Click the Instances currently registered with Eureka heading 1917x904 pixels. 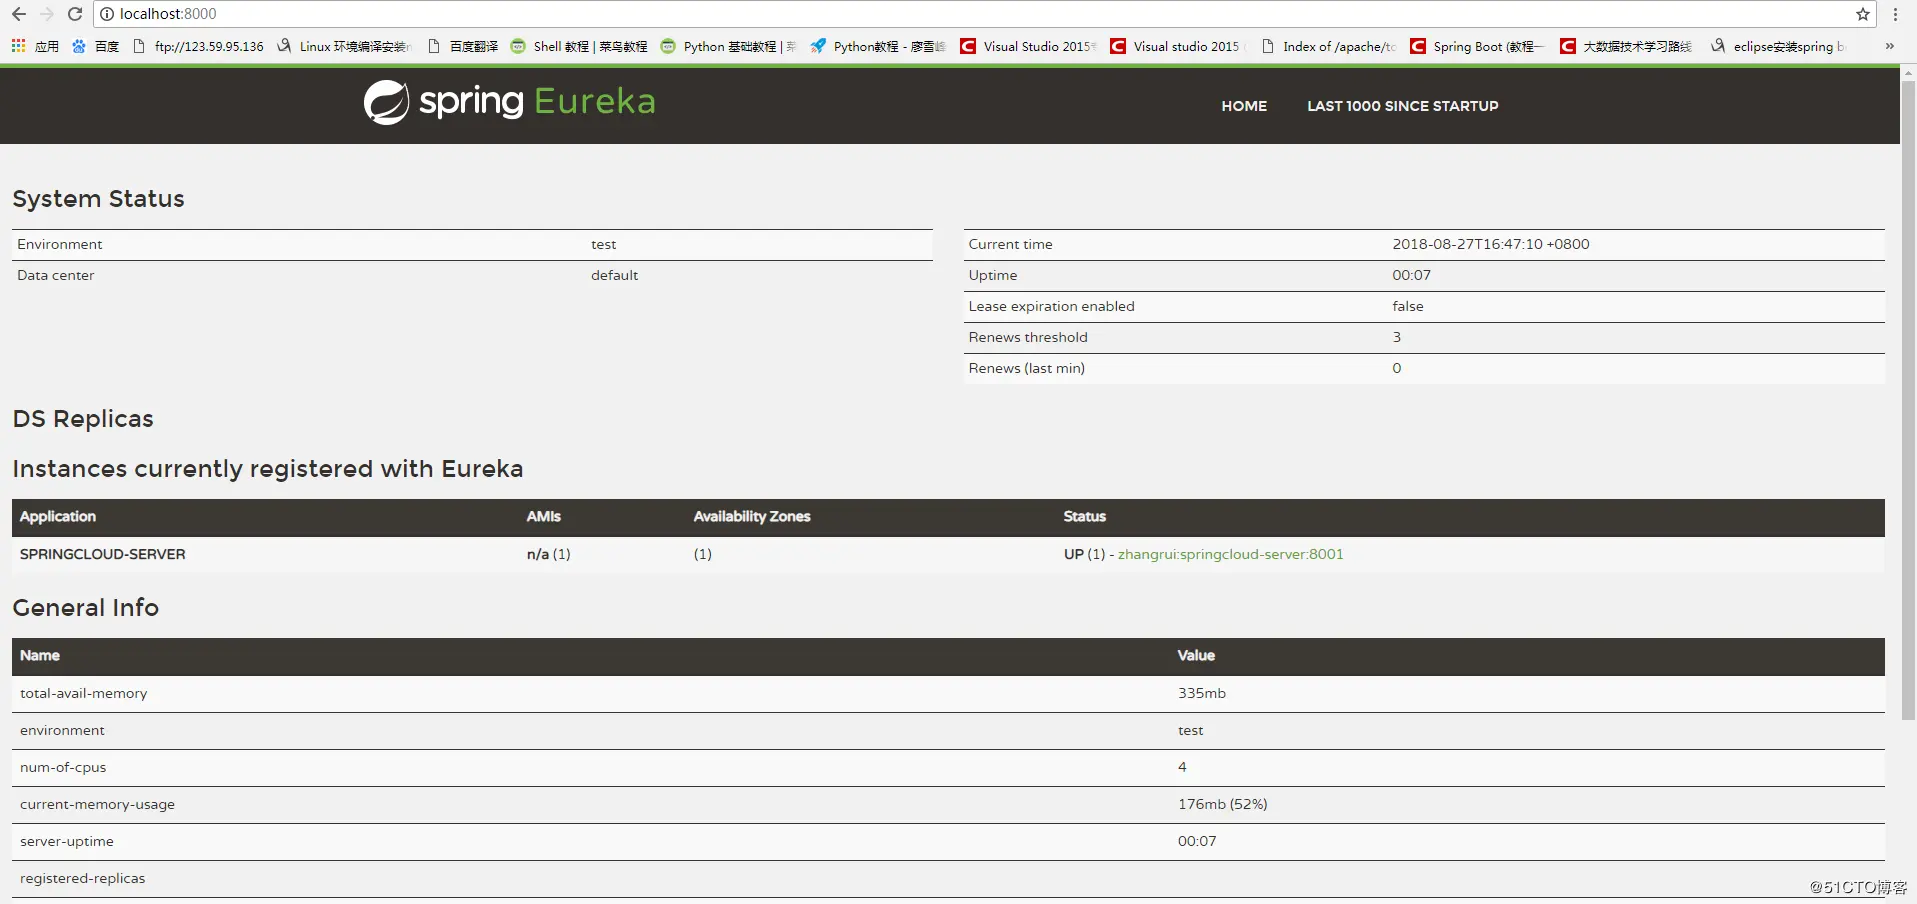pos(268,469)
